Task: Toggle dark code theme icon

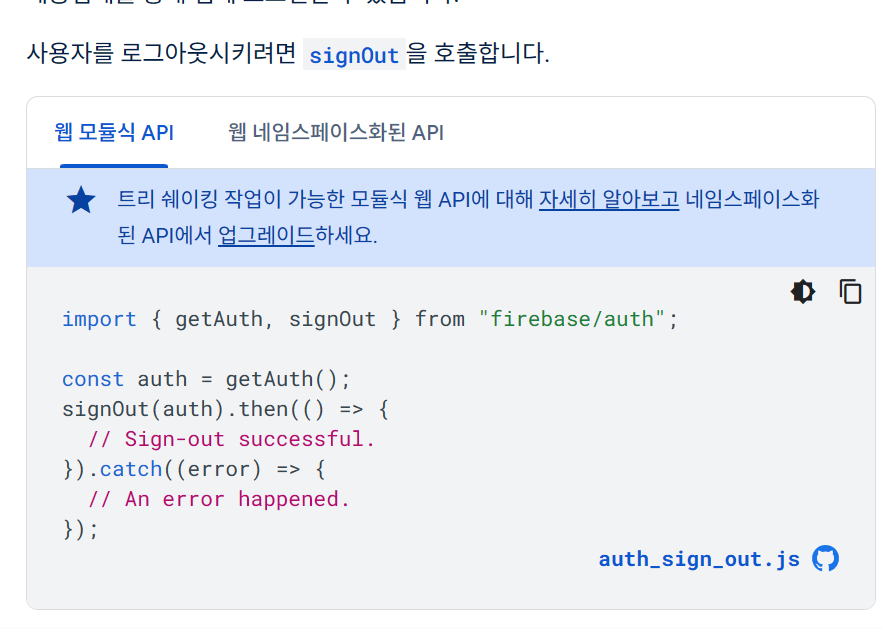Action: (802, 292)
